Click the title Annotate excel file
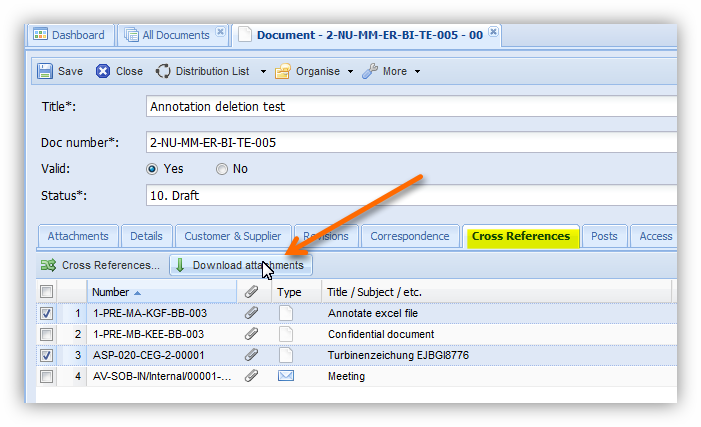Viewport: 701px width, 427px height. (x=373, y=313)
